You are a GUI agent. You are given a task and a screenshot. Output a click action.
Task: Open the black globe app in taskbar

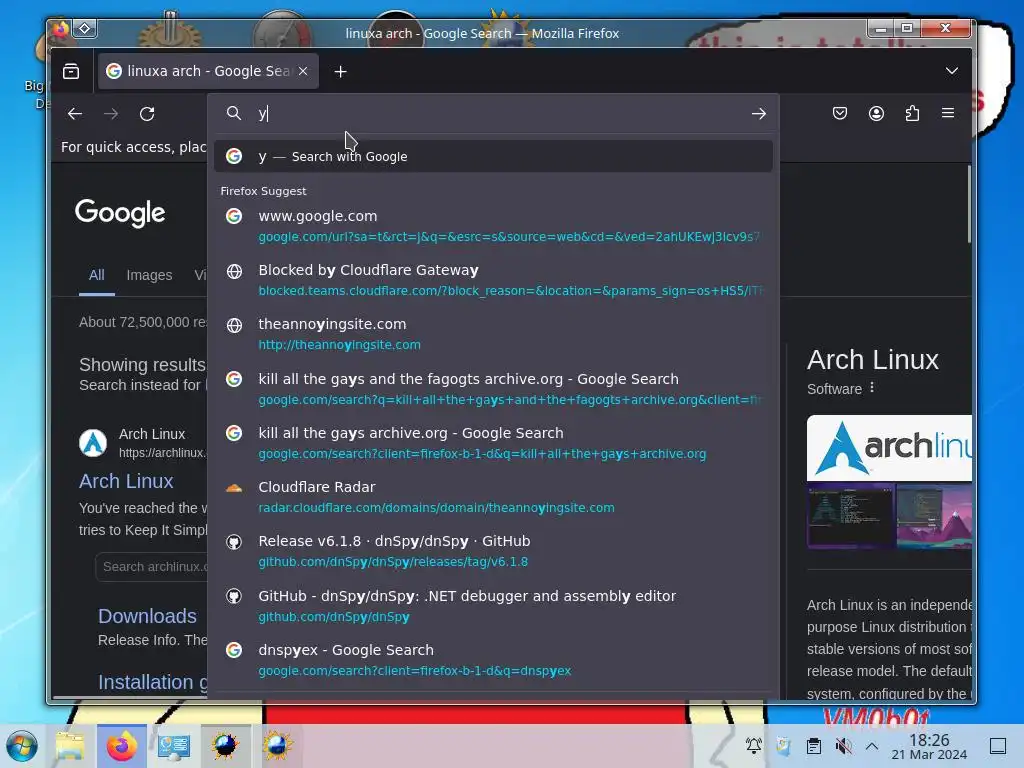(225, 746)
